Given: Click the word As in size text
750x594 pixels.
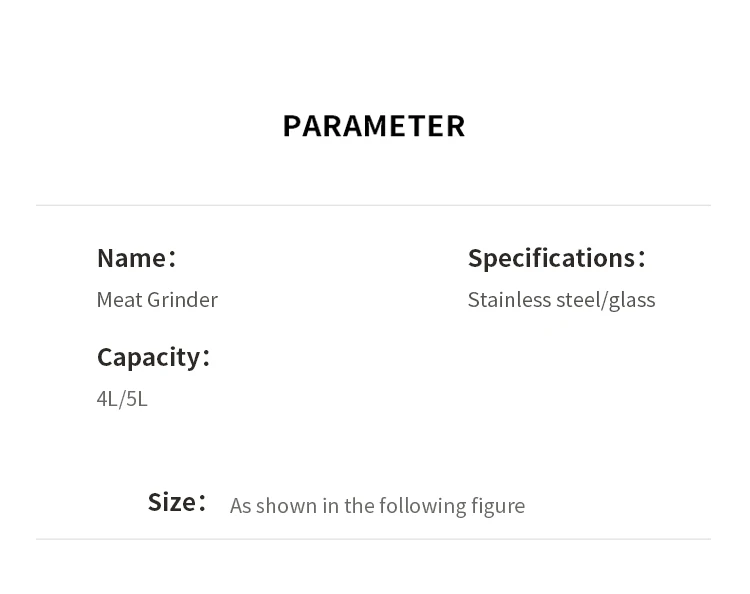Looking at the screenshot, I should coord(240,506).
